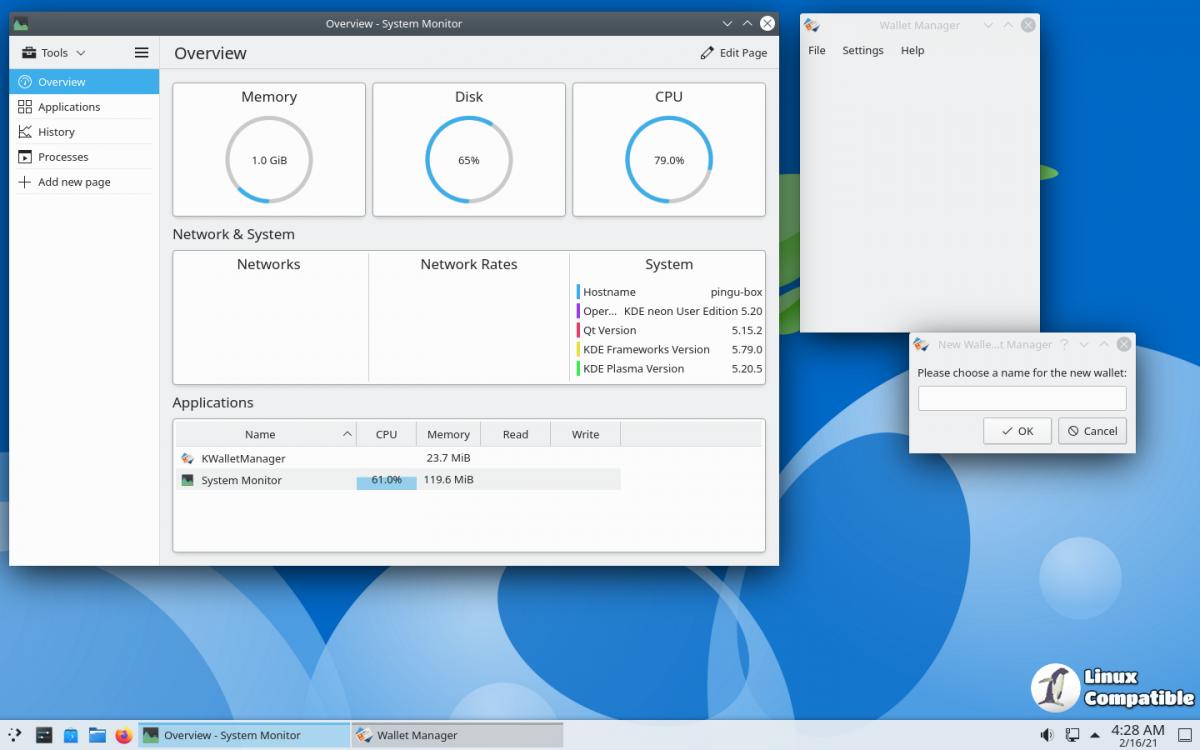
Task: Expand hidden system tray icons arrow
Action: [1096, 735]
